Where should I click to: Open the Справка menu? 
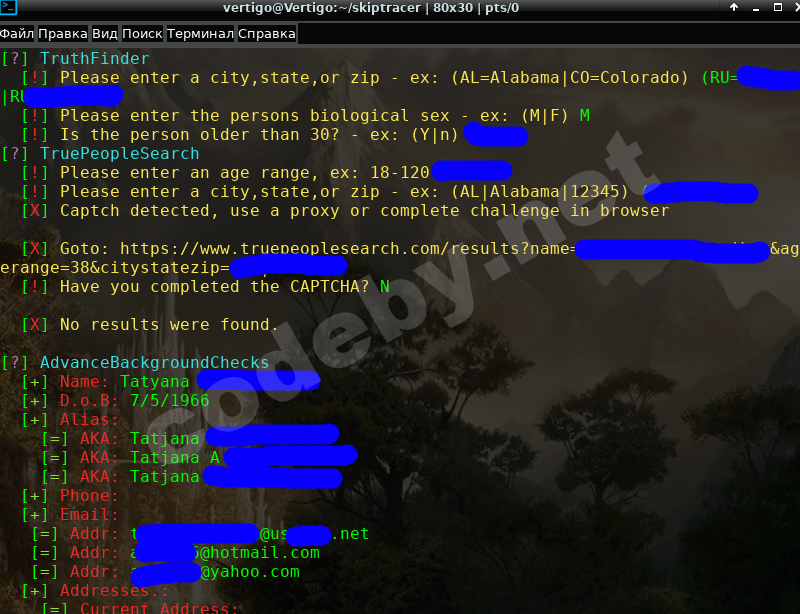266,34
